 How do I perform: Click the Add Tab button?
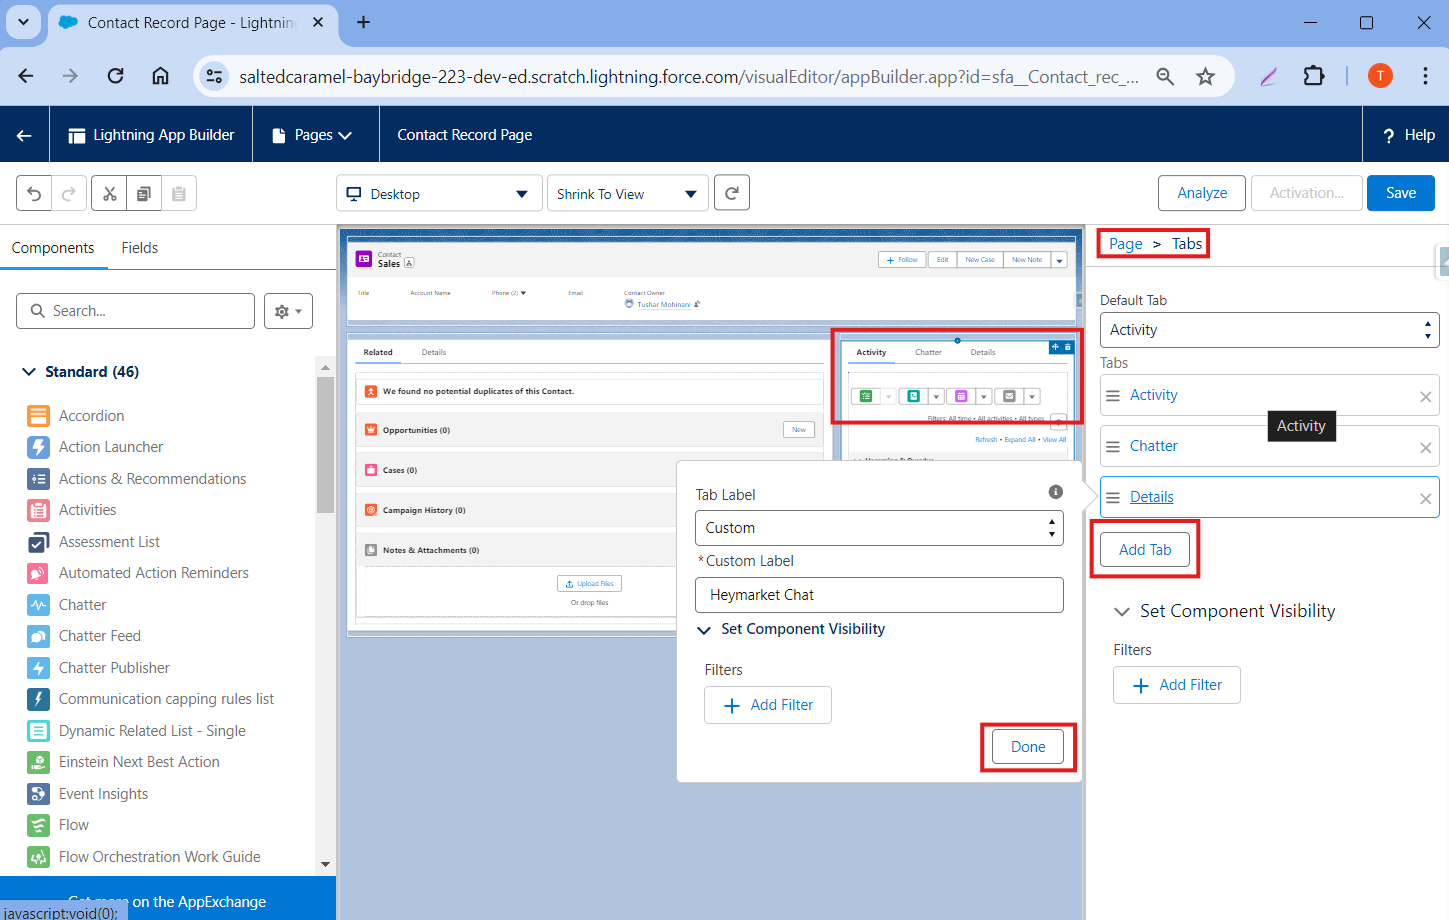click(x=1145, y=550)
